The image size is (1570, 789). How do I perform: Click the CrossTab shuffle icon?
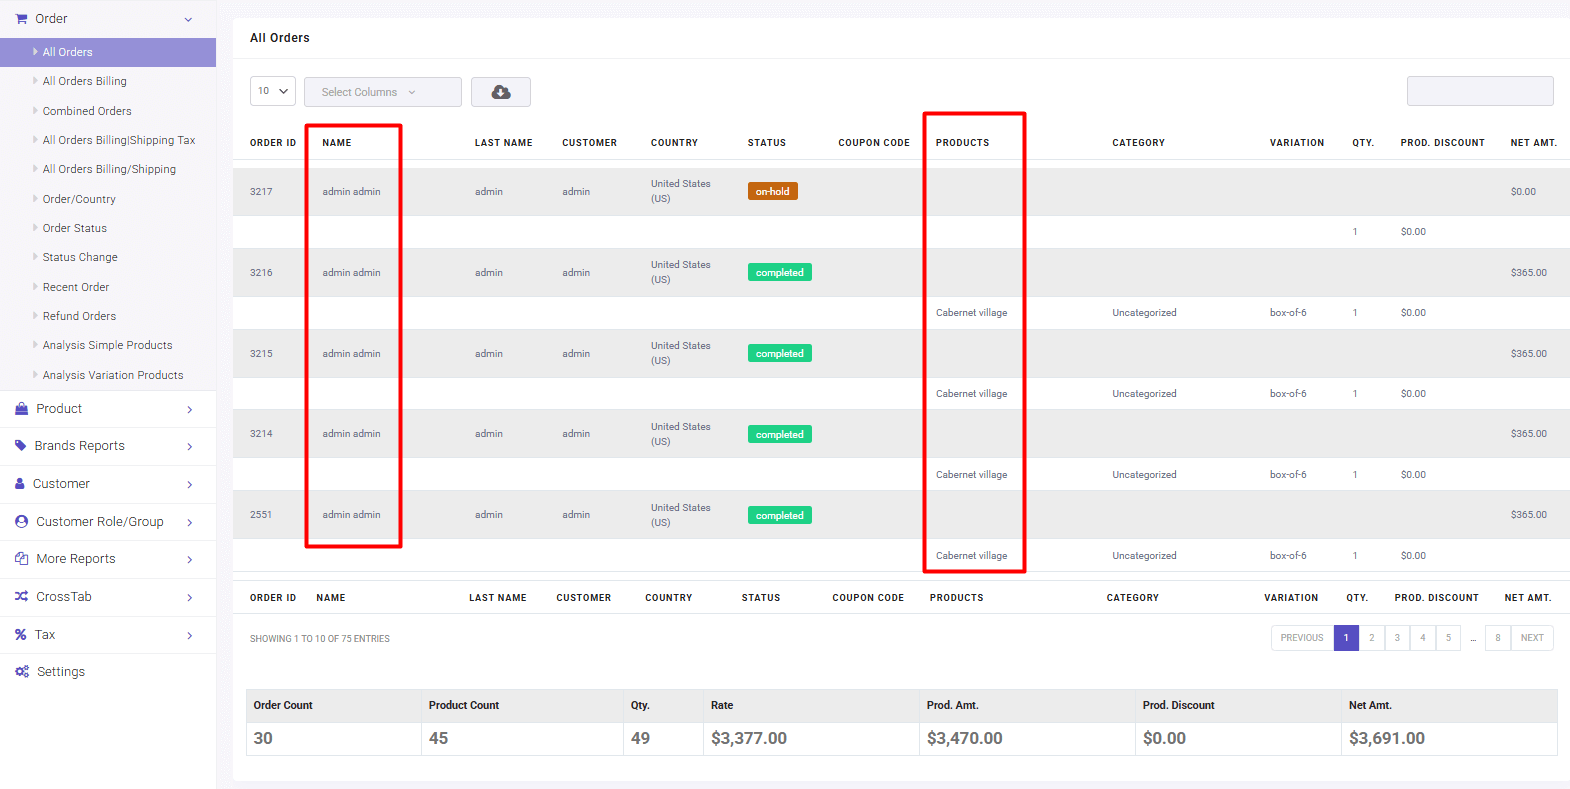21,597
